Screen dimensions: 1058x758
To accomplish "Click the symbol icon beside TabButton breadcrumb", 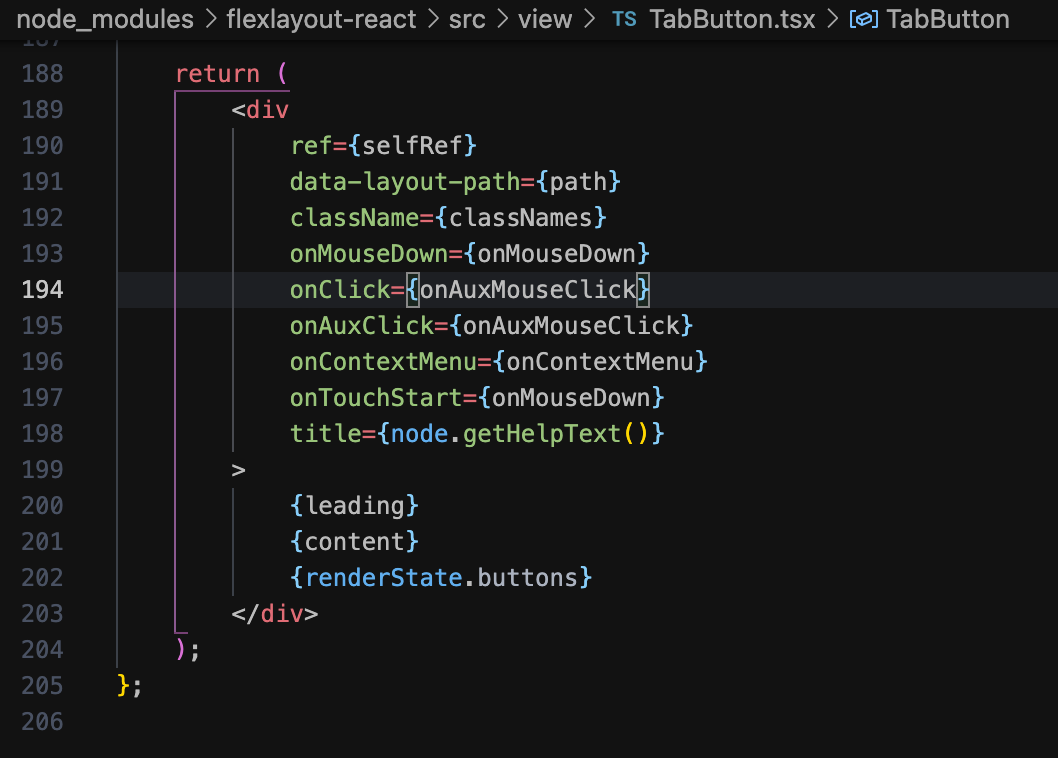I will (864, 19).
